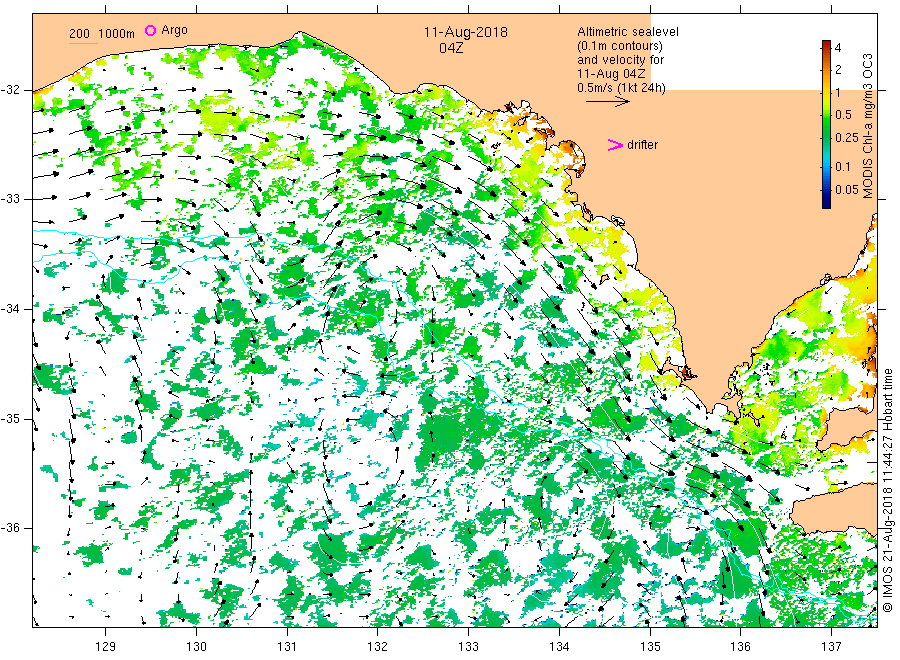Screen dimensions: 900x660
Task: Click the longitude axis label '137'
Action: click(x=831, y=647)
